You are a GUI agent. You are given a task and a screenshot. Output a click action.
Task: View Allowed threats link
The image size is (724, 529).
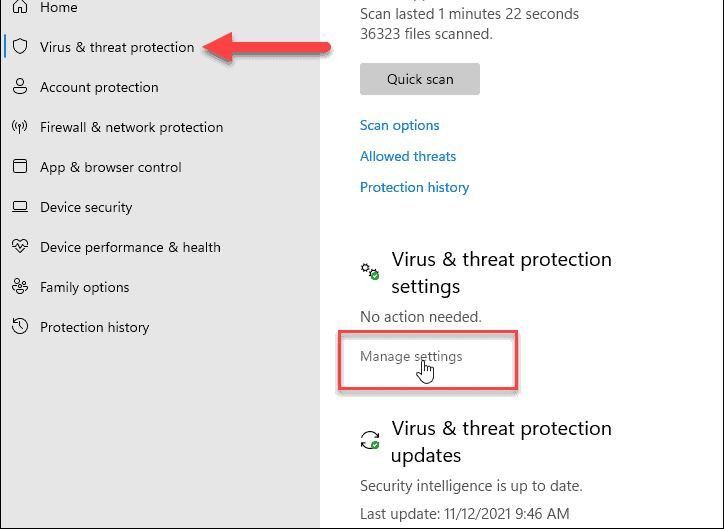tap(408, 156)
